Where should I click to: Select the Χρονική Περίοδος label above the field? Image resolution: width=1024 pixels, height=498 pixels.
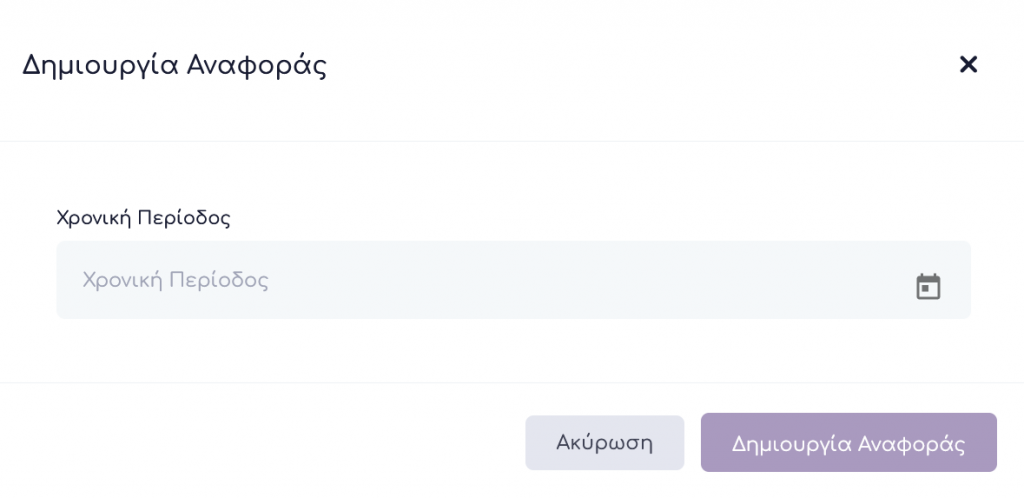[x=143, y=217]
